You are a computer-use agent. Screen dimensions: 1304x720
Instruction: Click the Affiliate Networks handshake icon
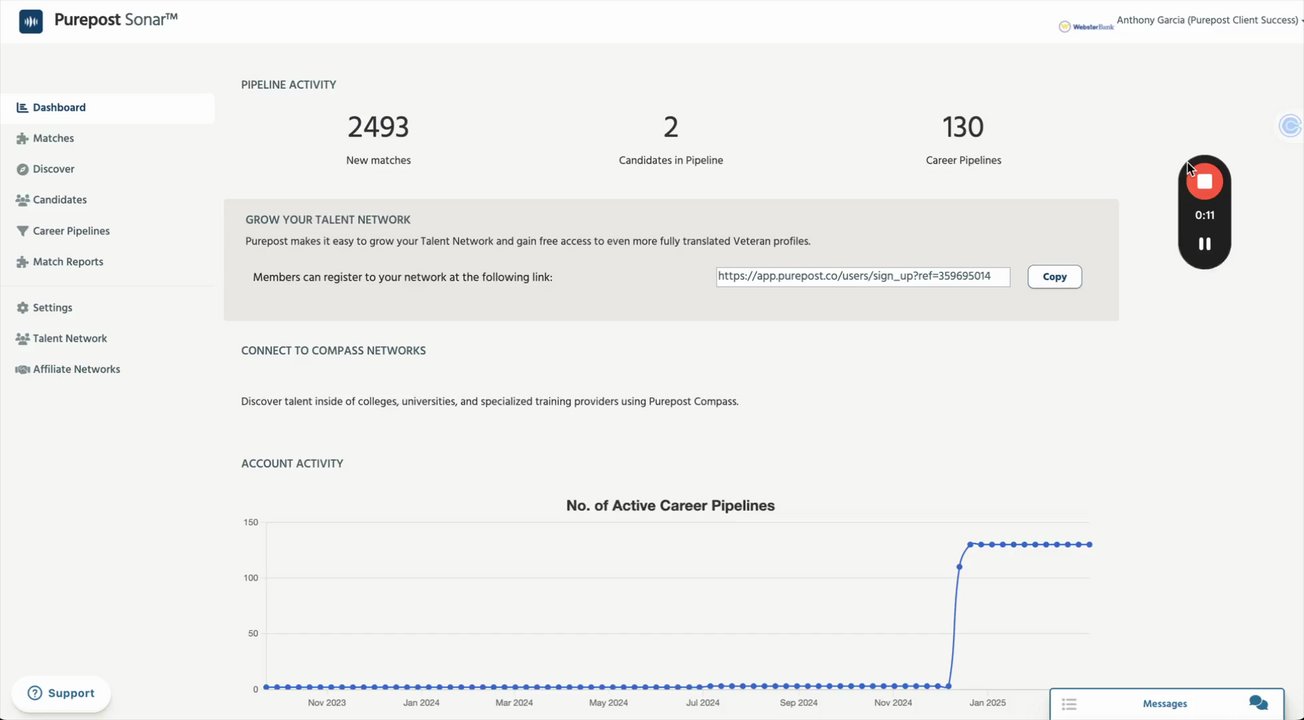22,370
